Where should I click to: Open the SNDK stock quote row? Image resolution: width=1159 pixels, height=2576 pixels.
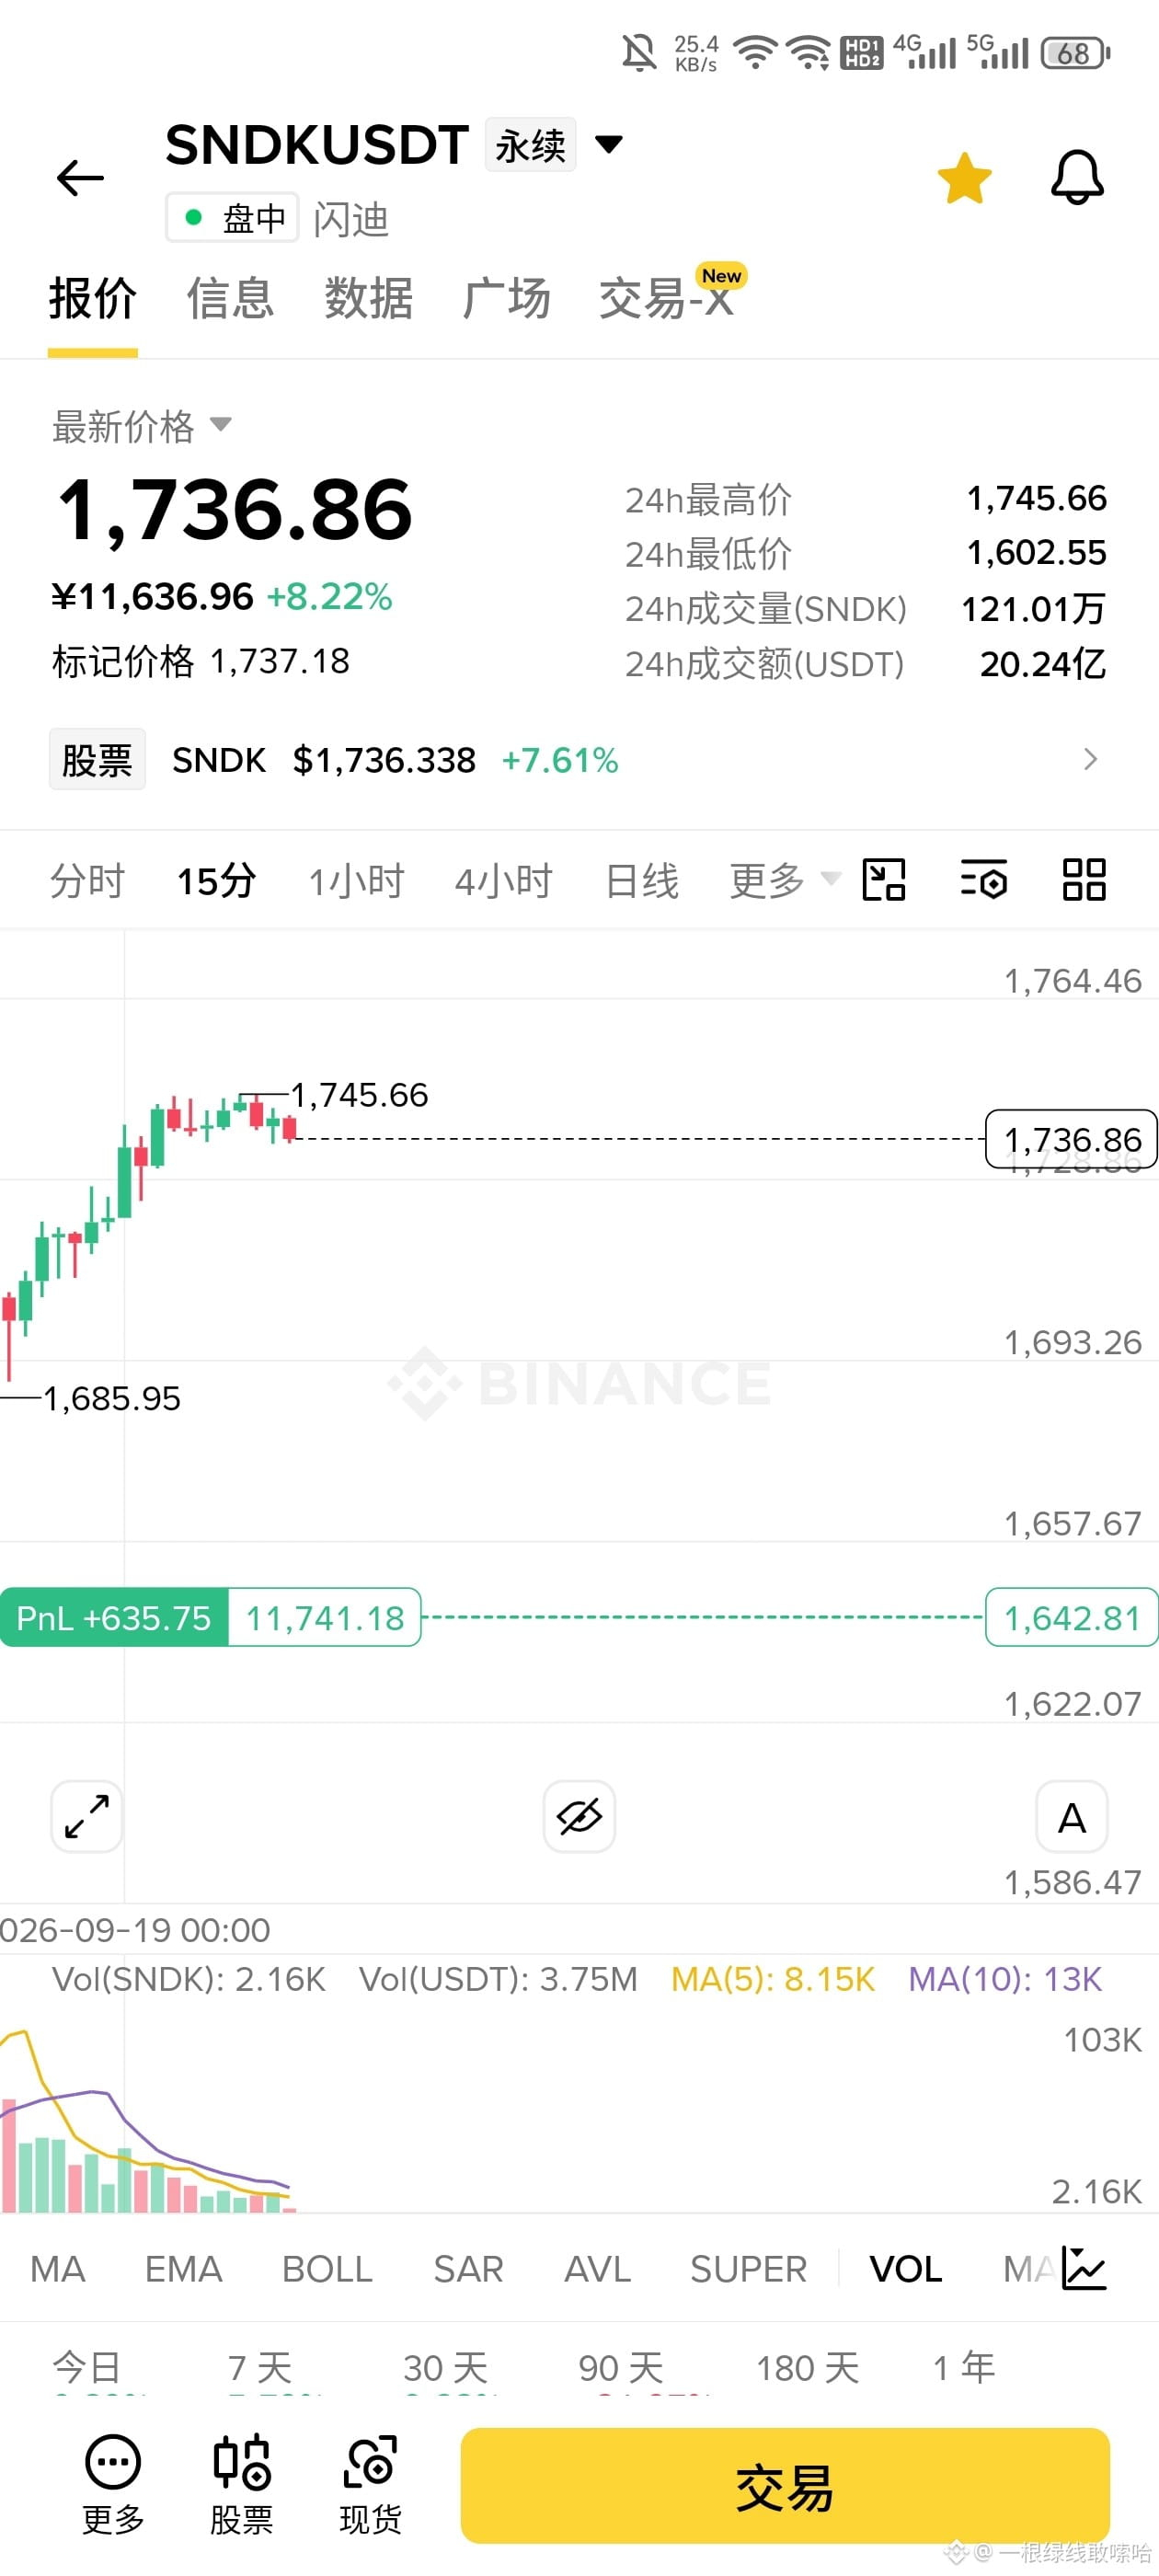579,760
